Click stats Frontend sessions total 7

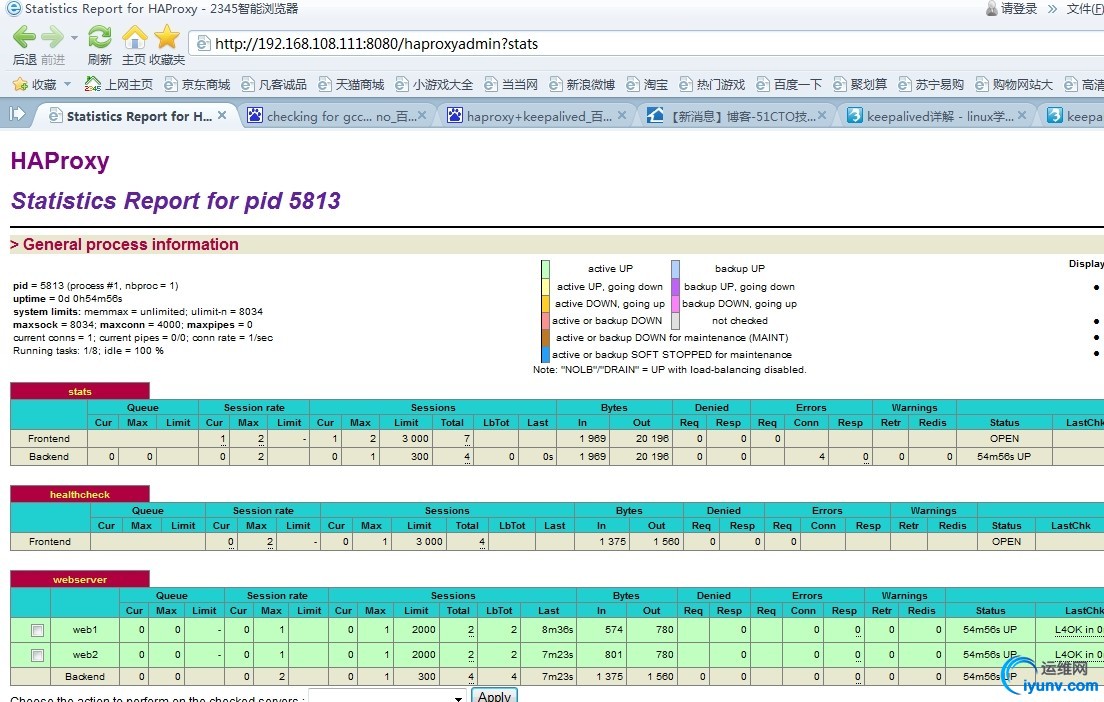pos(467,439)
